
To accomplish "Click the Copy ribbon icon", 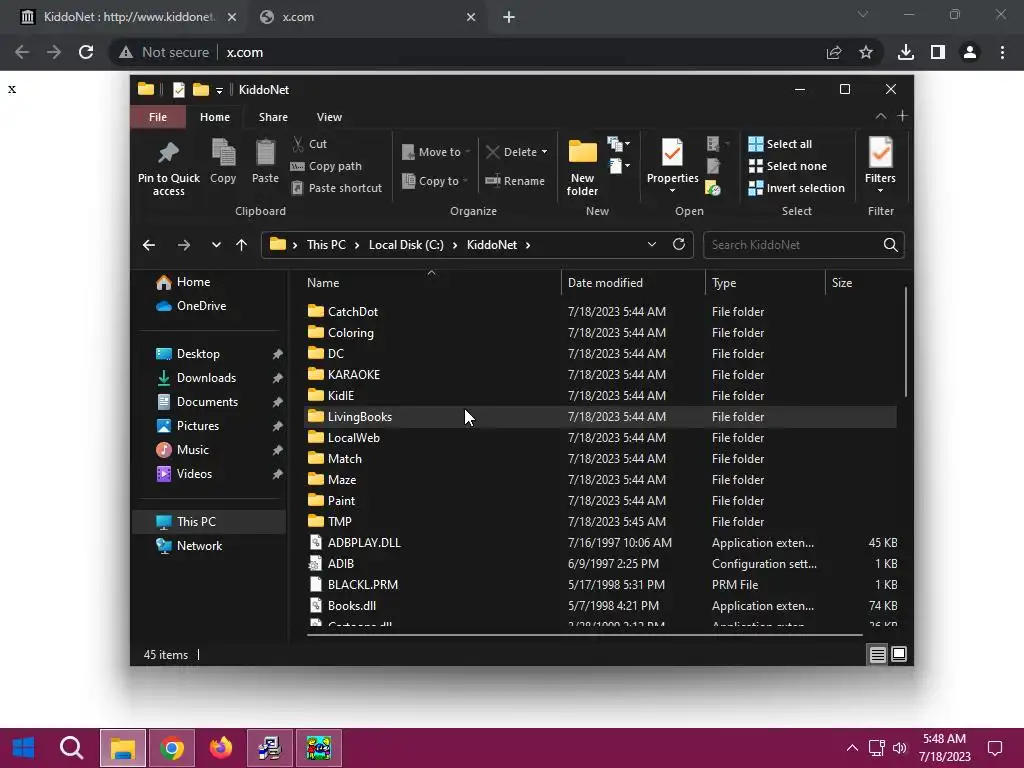I will tap(223, 153).
